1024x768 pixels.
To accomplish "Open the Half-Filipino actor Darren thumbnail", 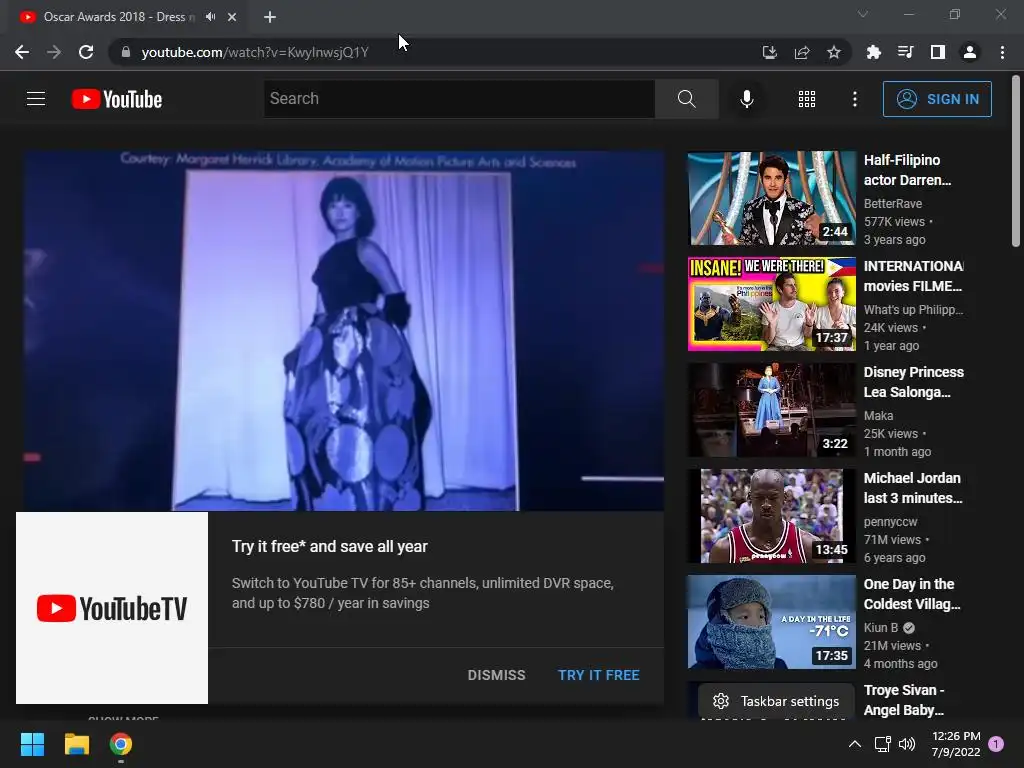I will tap(771, 198).
